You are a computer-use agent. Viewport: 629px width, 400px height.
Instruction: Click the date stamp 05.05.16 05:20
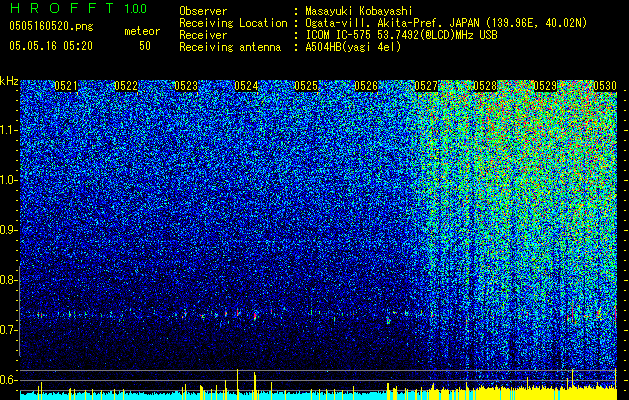pyautogui.click(x=51, y=46)
